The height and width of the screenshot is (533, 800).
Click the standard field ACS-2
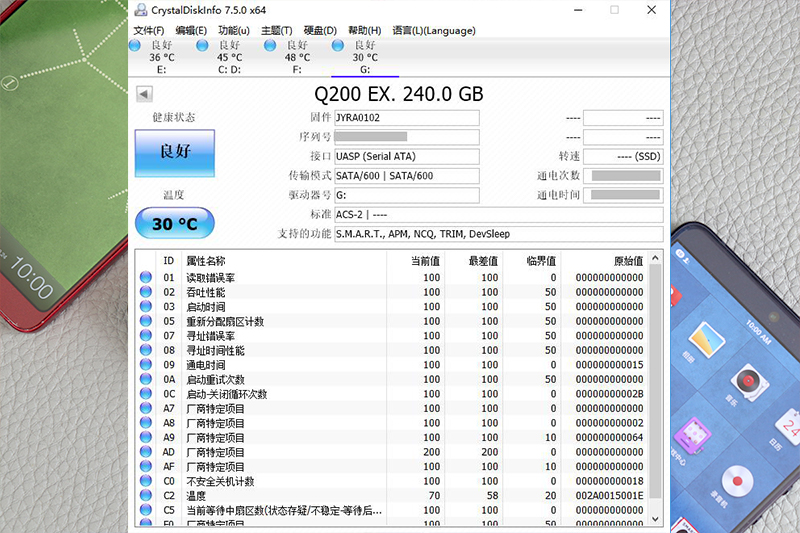[x=498, y=215]
